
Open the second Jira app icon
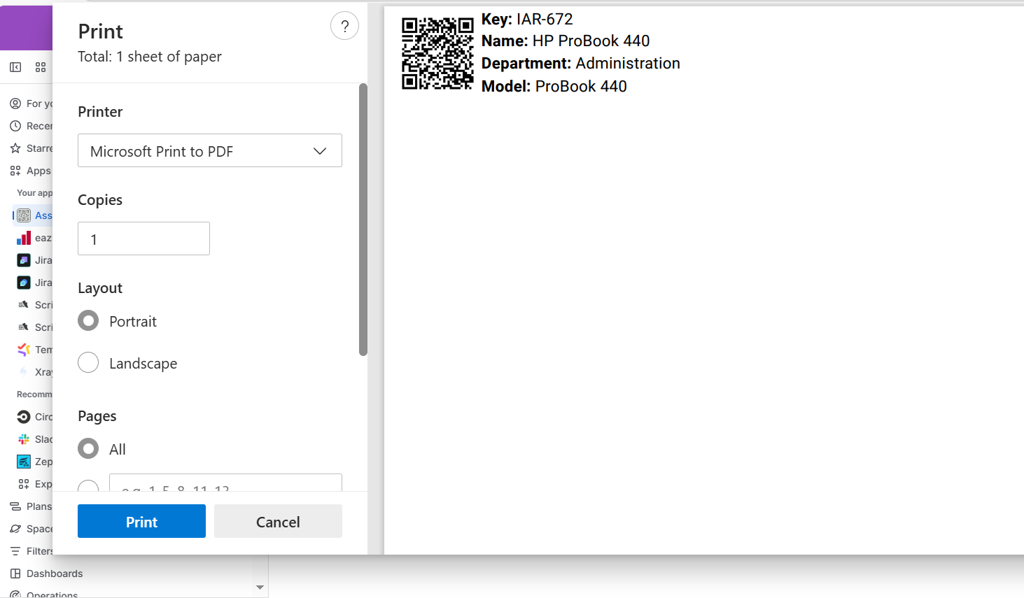pyautogui.click(x=24, y=282)
